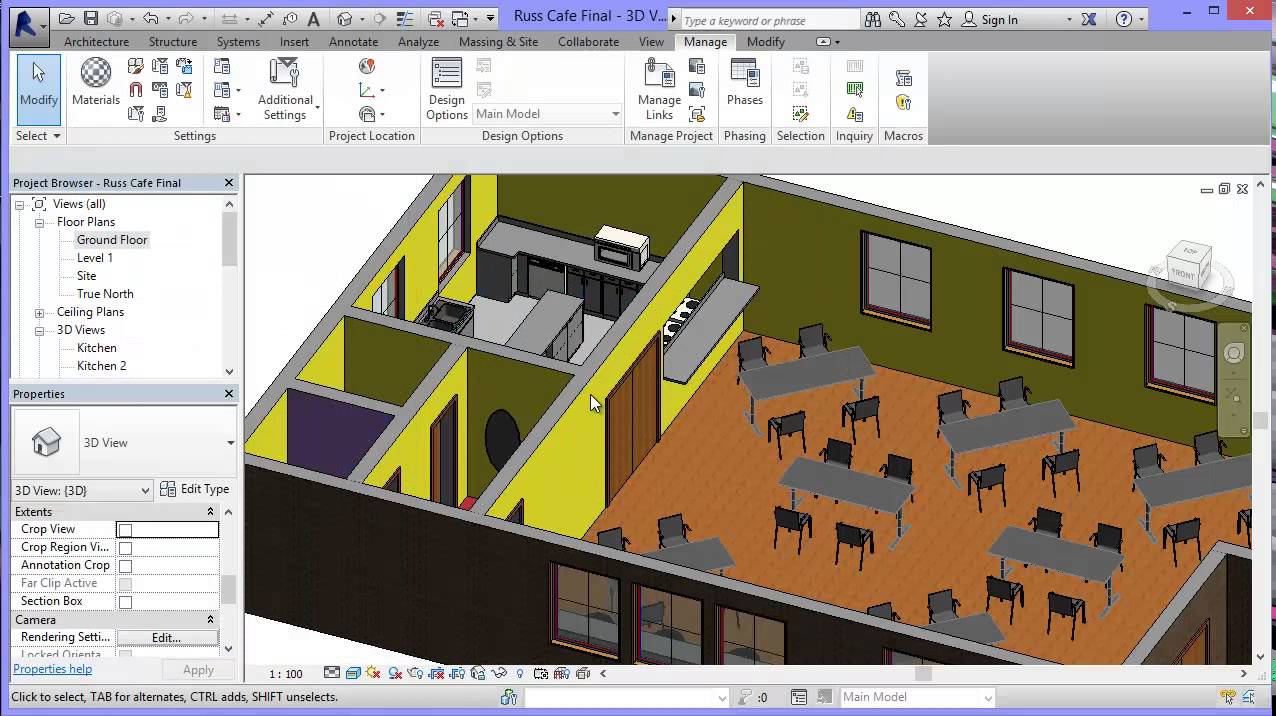Click the Snaps magnet icon
Image resolution: width=1276 pixels, height=716 pixels.
pyautogui.click(x=136, y=90)
